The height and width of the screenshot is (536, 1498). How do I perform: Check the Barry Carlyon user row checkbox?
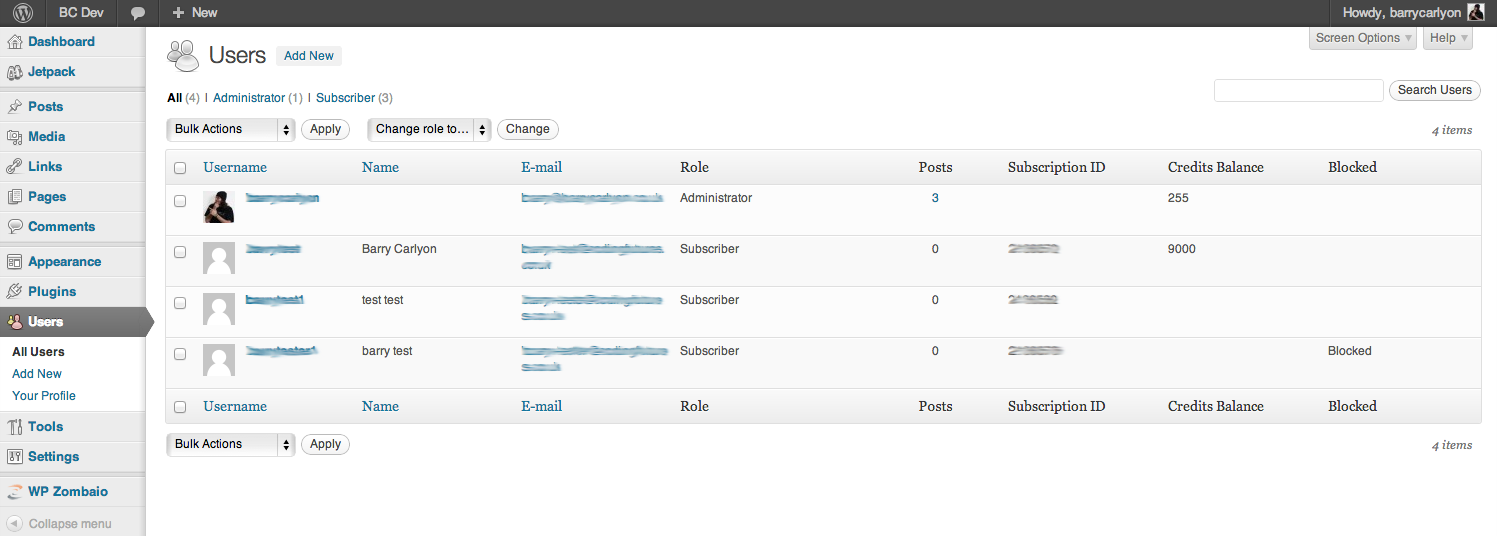(180, 252)
